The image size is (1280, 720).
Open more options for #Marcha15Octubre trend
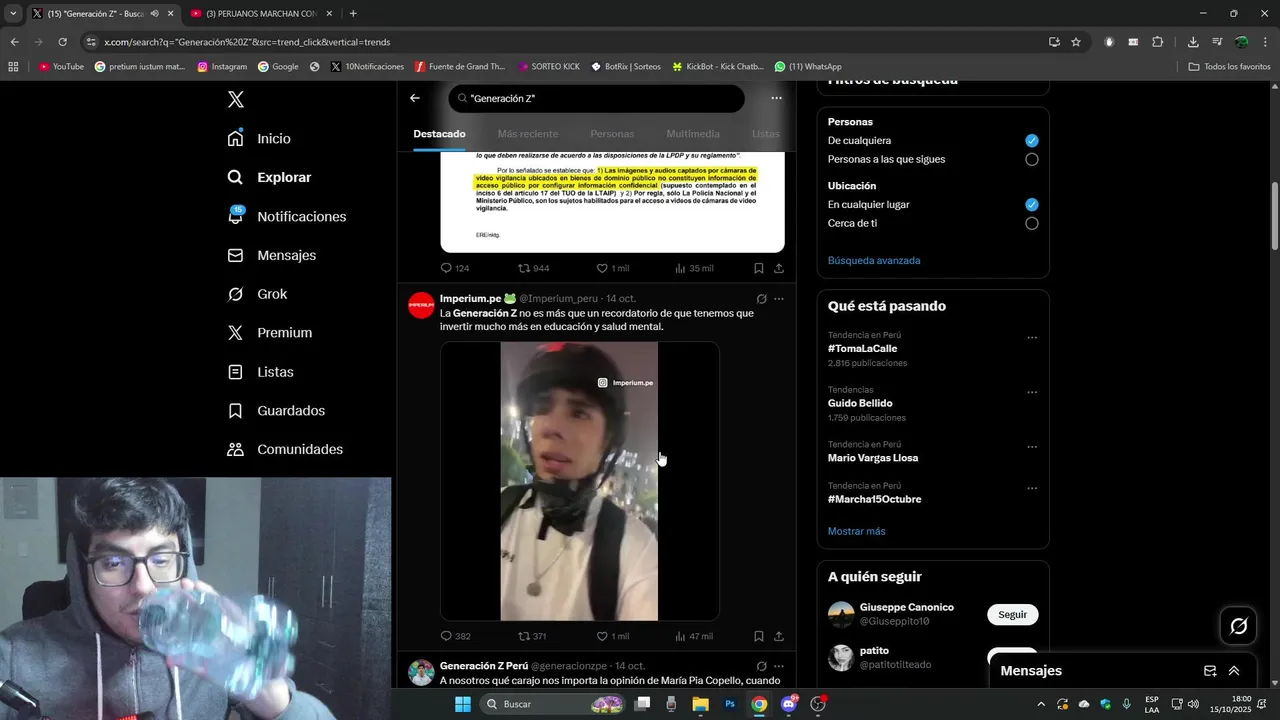(1032, 488)
